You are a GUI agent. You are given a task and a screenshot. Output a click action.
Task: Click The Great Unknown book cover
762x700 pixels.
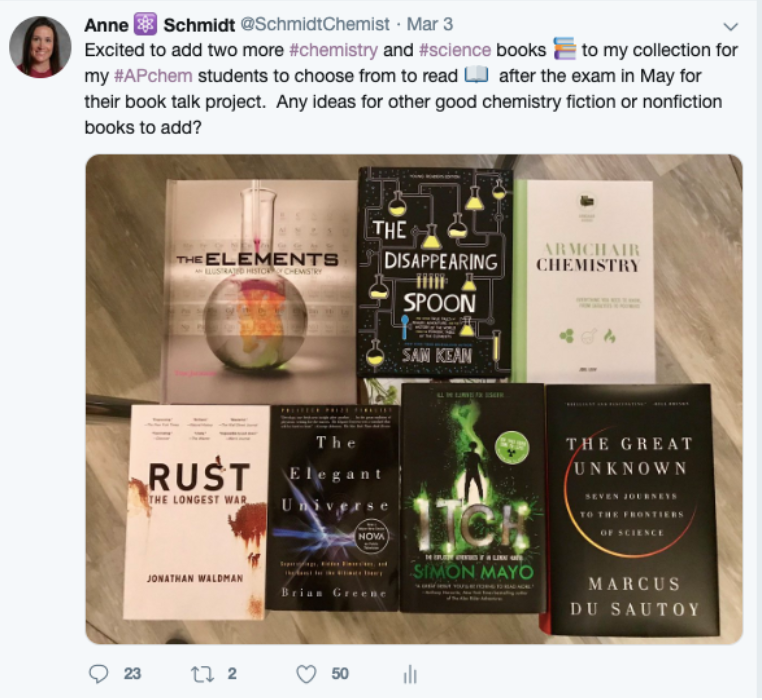pyautogui.click(x=633, y=509)
